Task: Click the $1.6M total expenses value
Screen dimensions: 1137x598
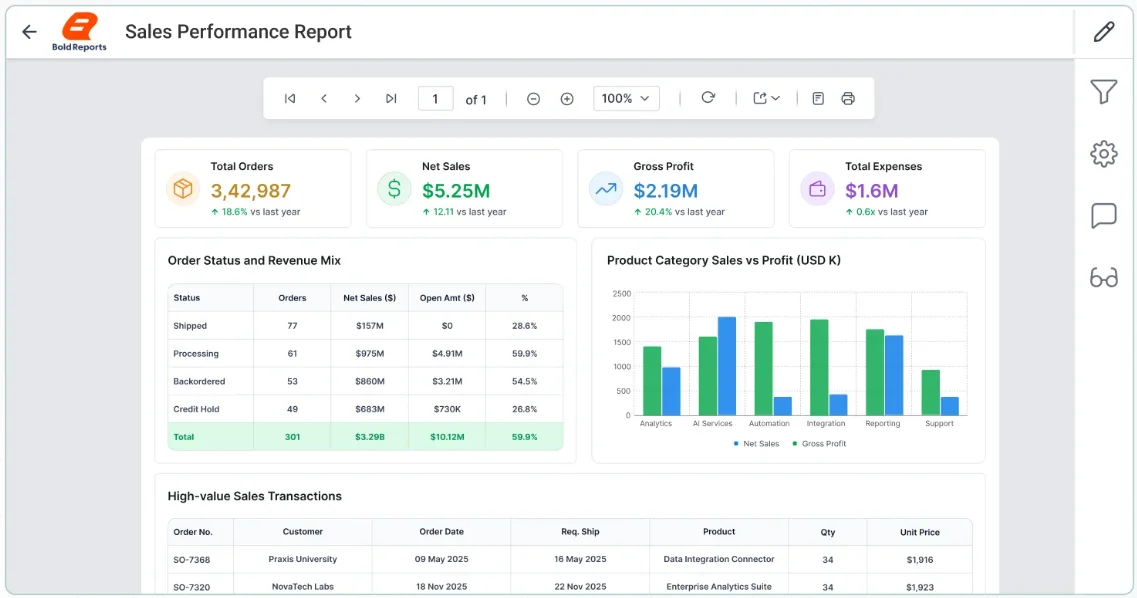Action: [872, 191]
